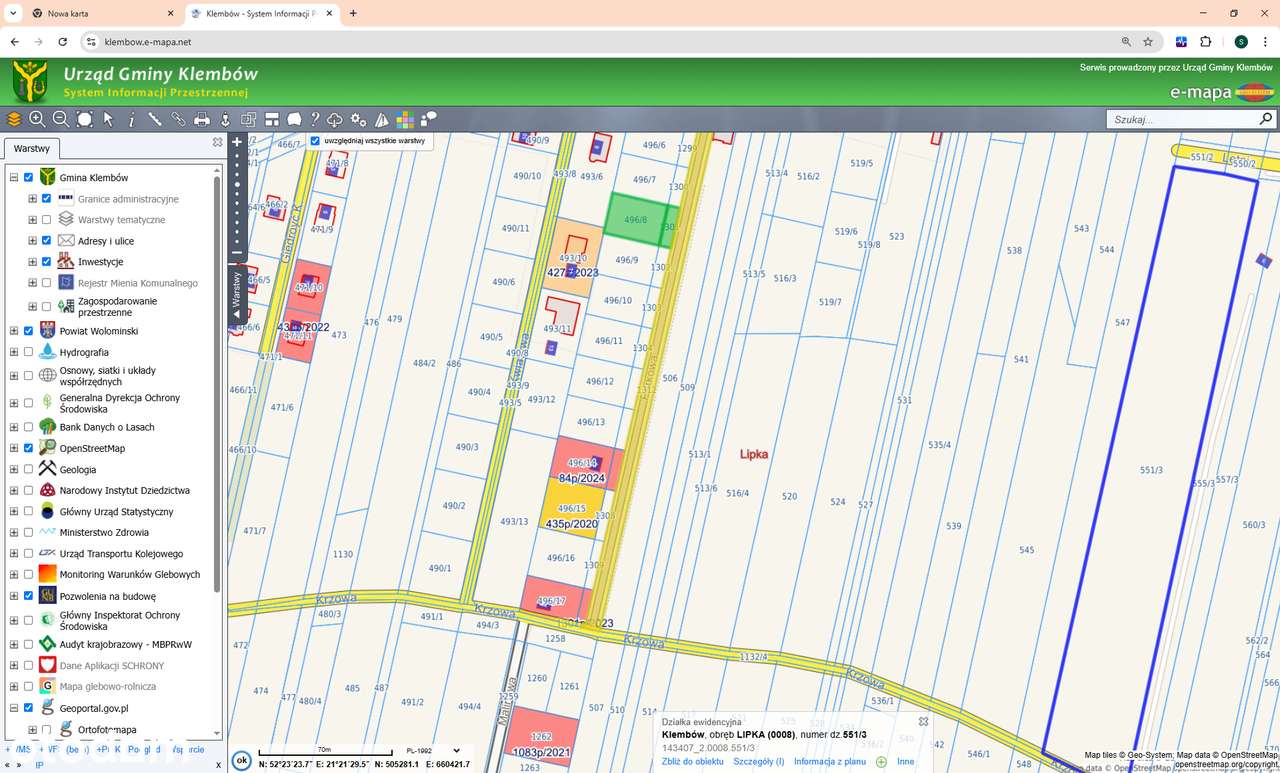
Task: Open 'Informacja z planu' link
Action: (830, 762)
